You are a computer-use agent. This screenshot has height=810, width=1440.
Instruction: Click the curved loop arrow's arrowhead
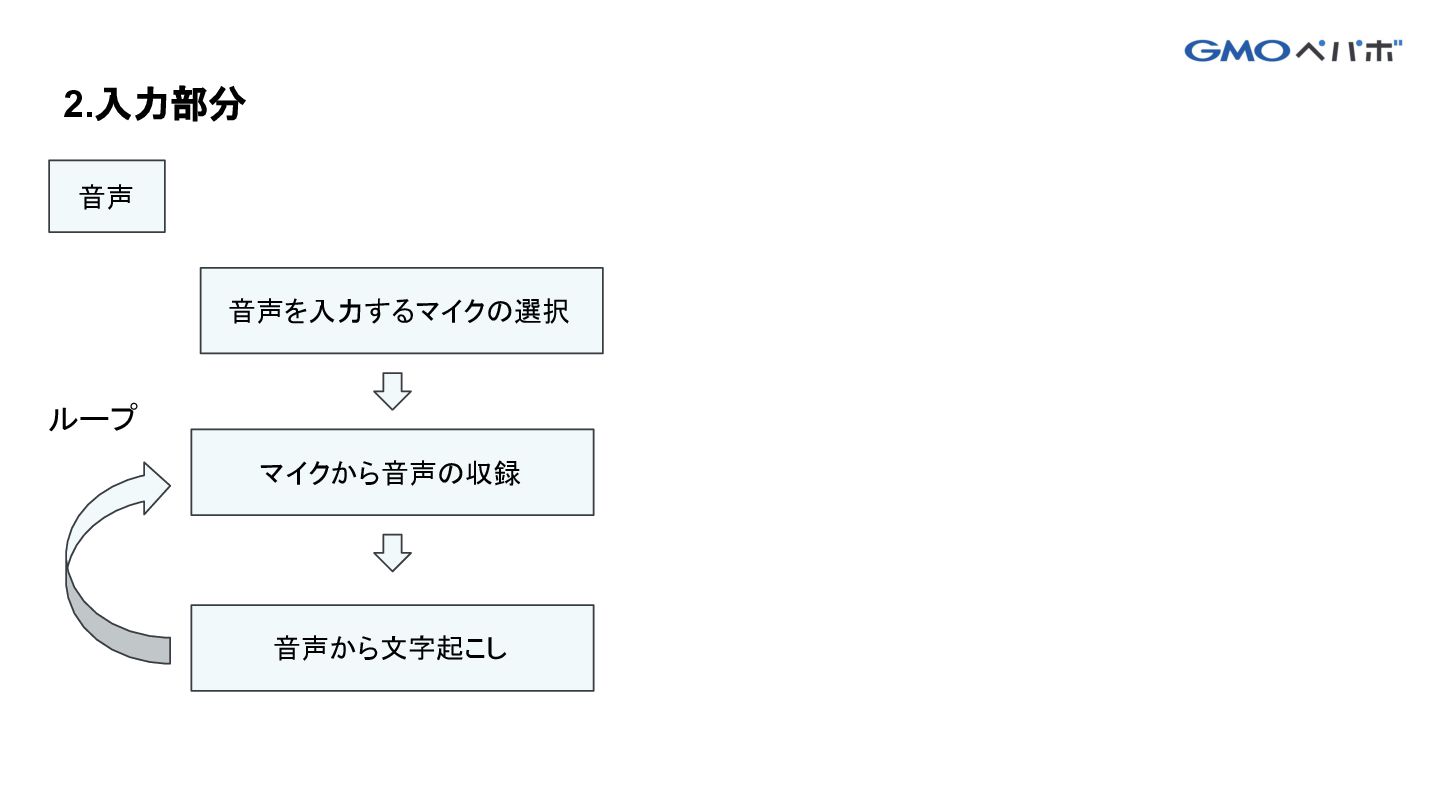[156, 488]
